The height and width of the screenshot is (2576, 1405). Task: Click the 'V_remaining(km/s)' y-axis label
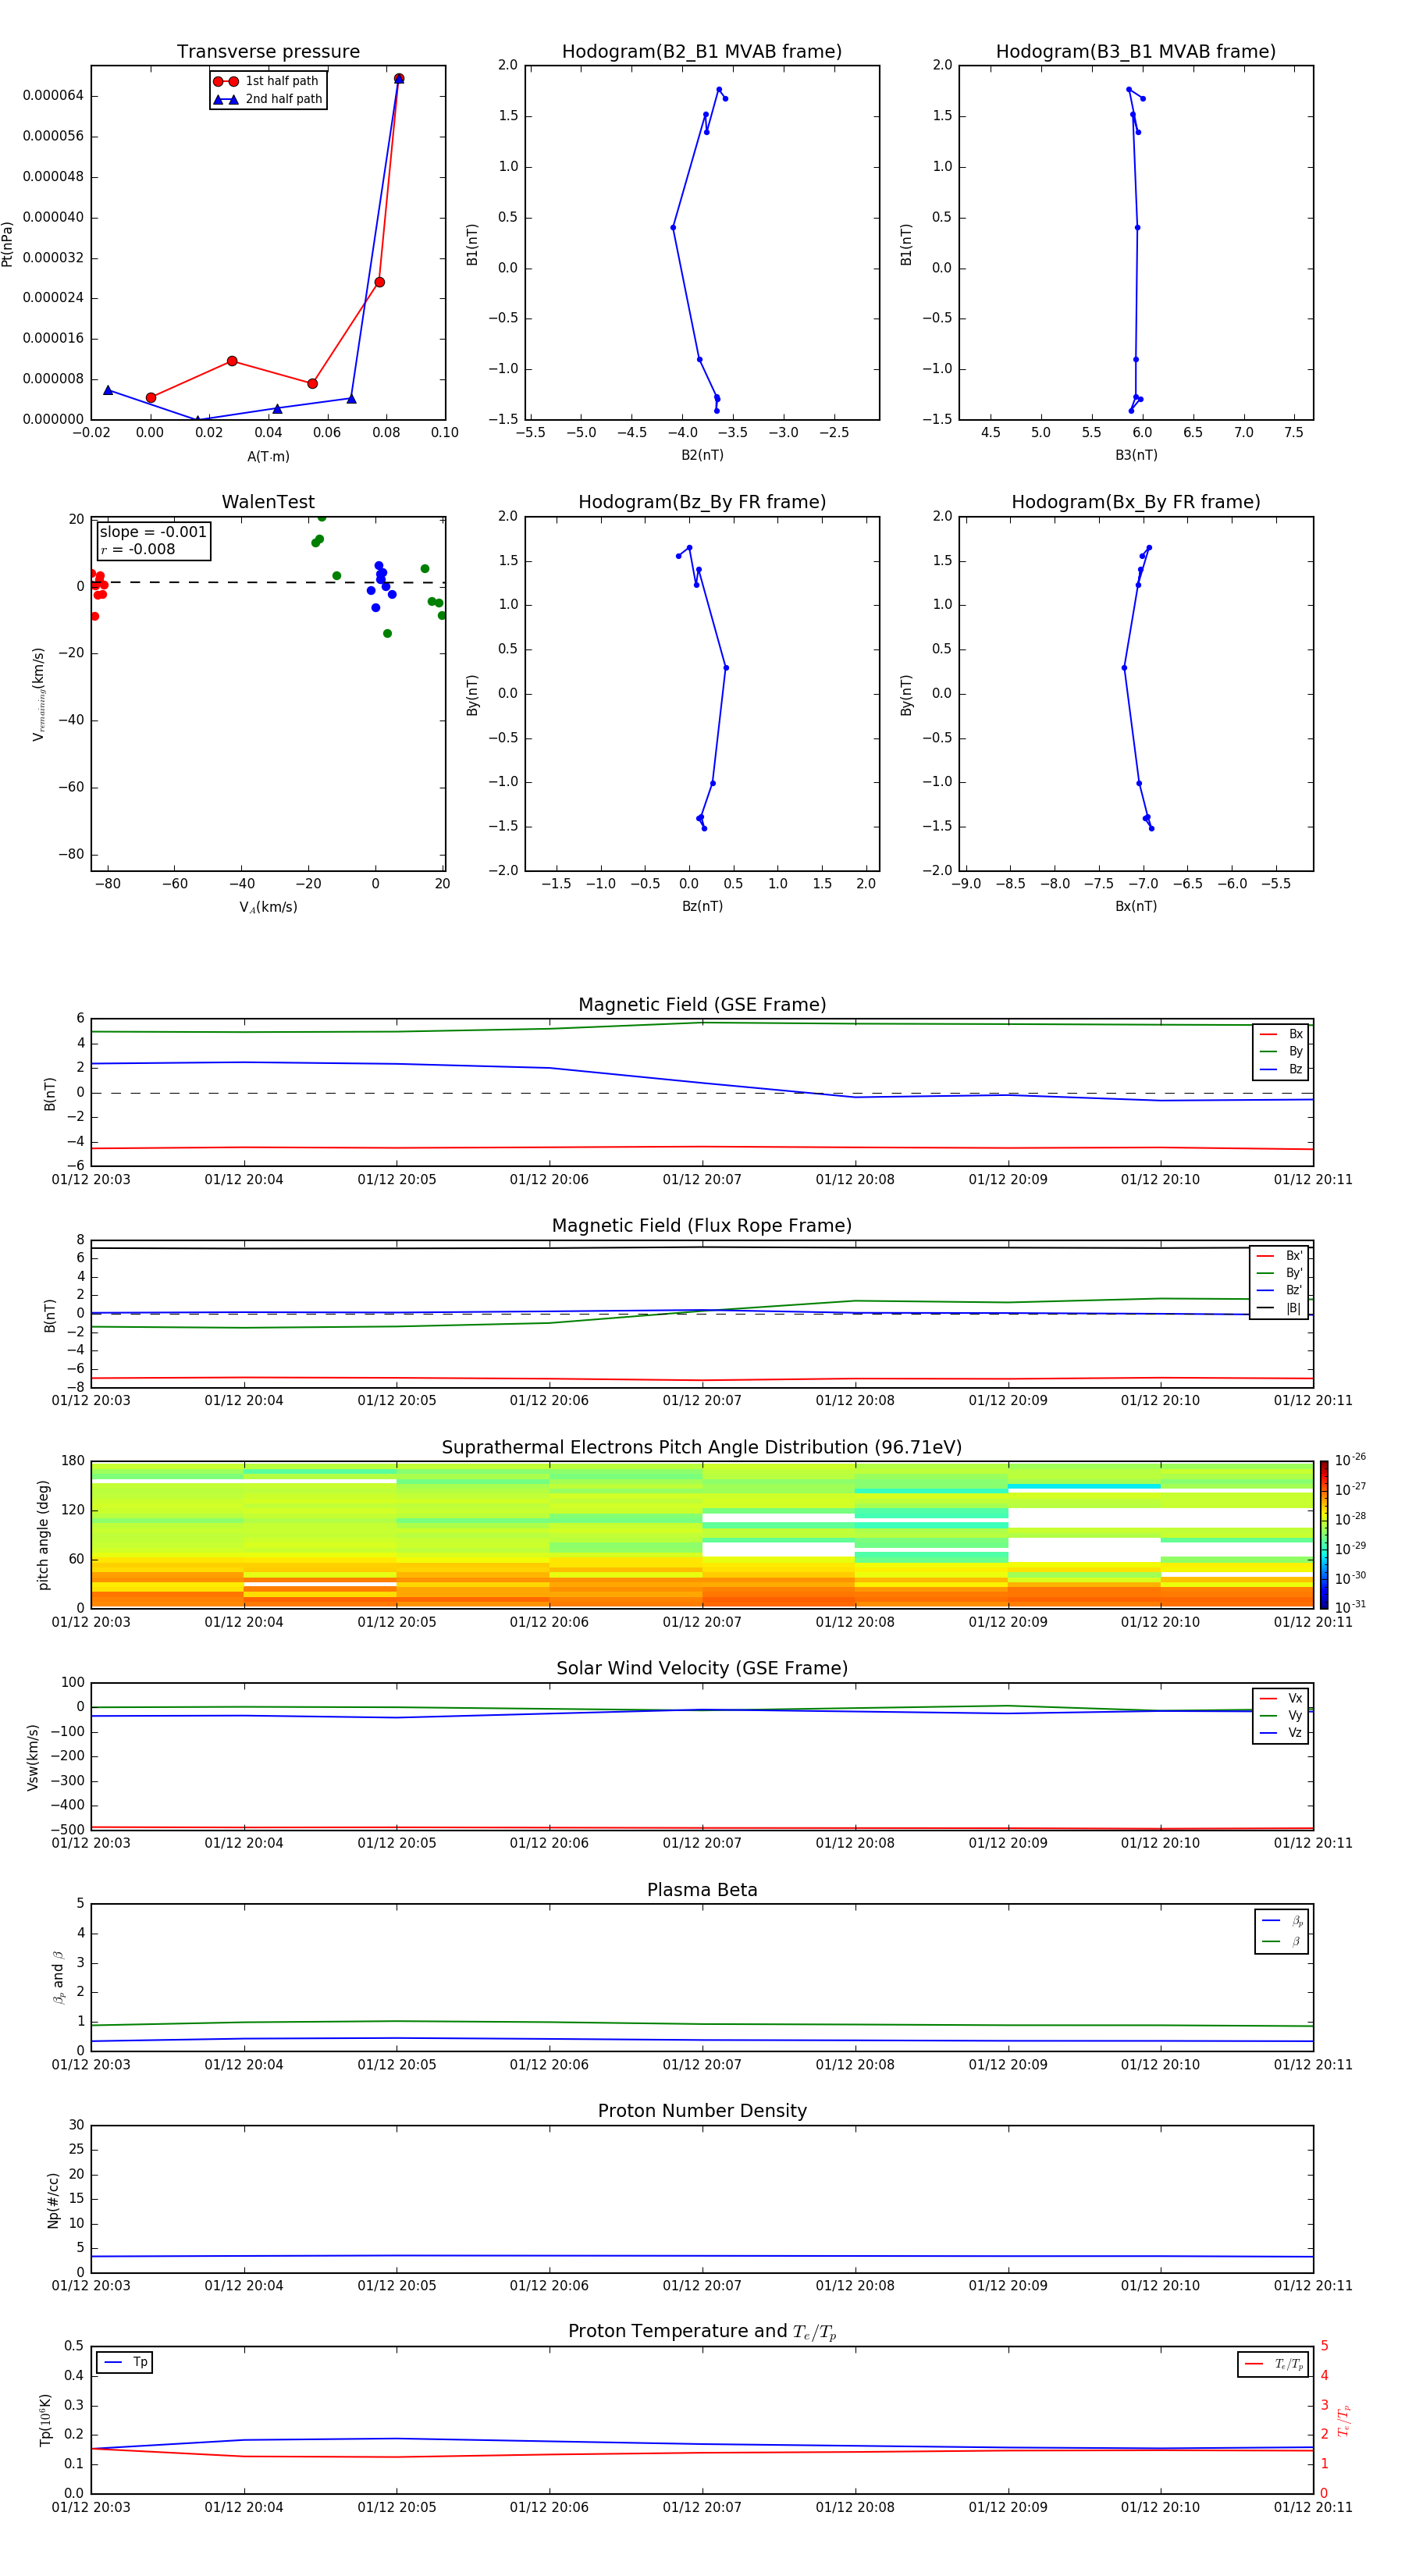39,694
